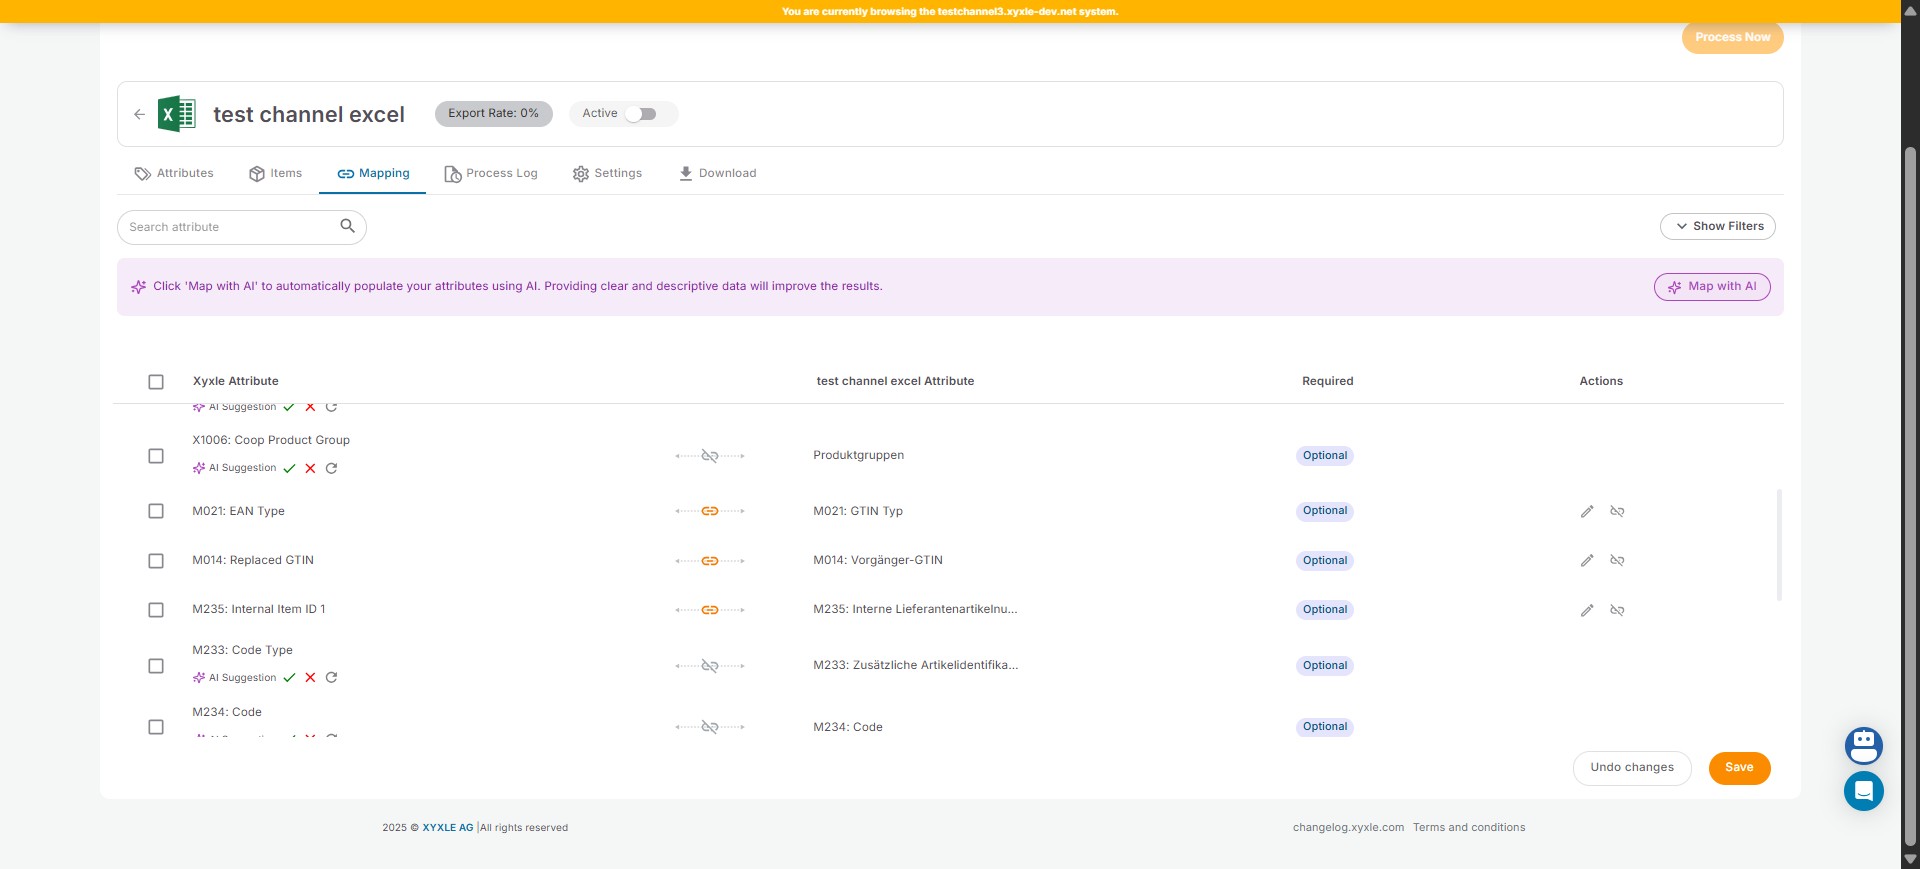Unlink the M014: Replaced GTIN mapping
The width and height of the screenshot is (1920, 869).
[x=1617, y=561]
